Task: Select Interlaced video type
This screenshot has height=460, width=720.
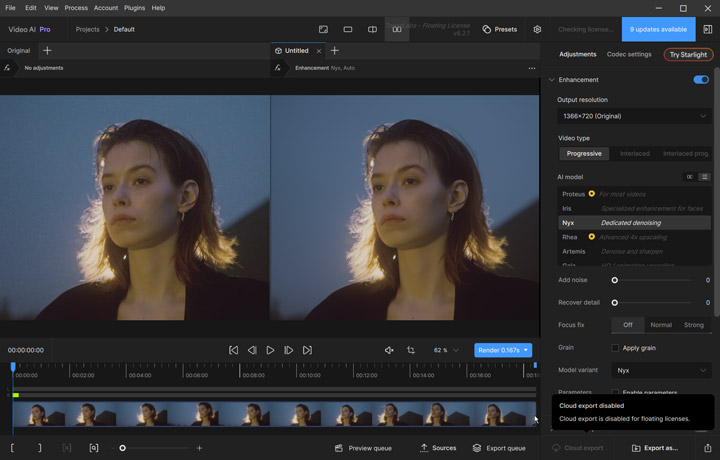Action: click(635, 153)
